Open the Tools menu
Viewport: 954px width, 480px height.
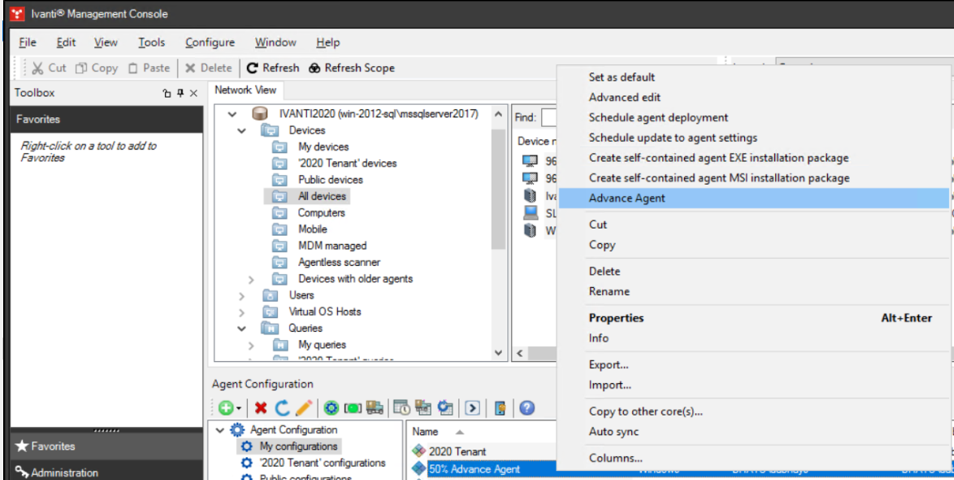[x=151, y=43]
